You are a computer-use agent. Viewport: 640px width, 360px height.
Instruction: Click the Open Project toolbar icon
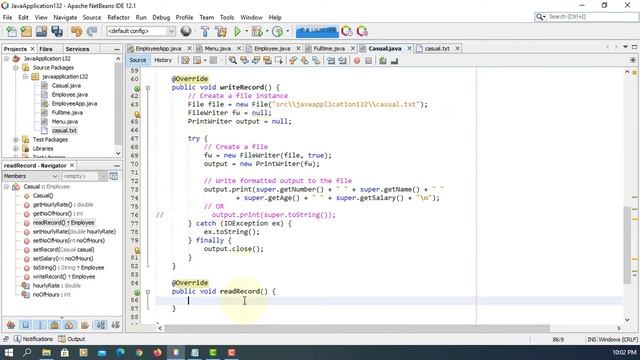41,31
